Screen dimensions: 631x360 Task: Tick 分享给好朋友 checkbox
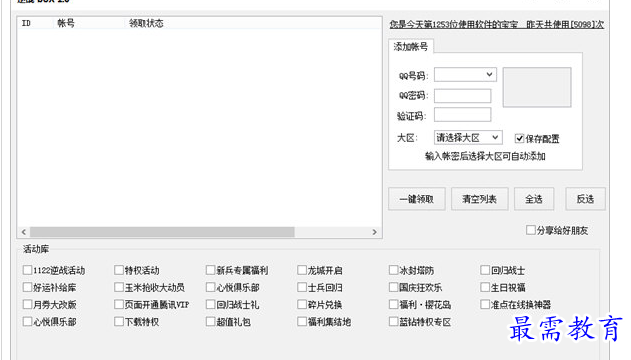tap(531, 230)
